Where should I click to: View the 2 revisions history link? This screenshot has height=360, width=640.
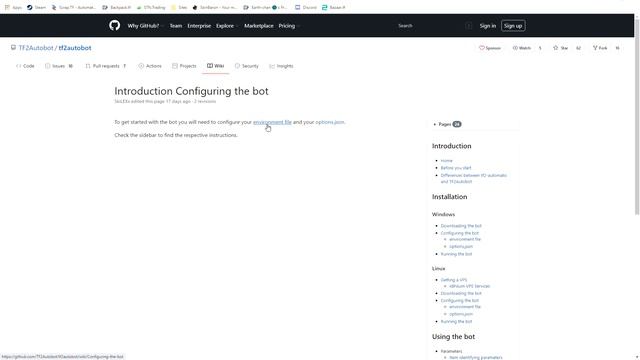[x=205, y=101]
